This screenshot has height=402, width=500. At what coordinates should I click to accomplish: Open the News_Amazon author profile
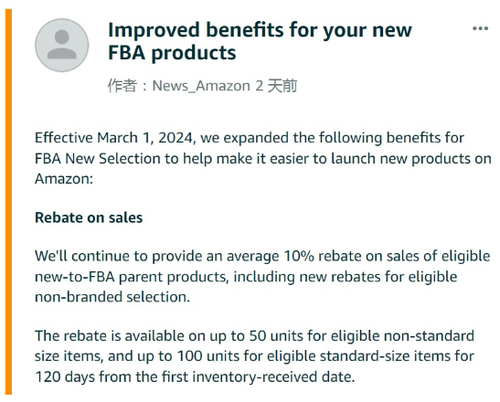pos(201,86)
